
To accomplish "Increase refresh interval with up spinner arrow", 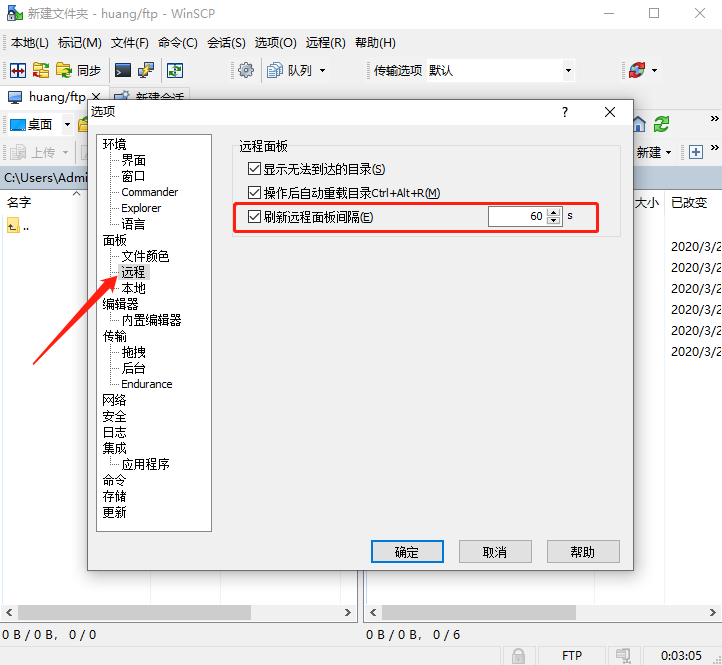I will click(x=554, y=212).
